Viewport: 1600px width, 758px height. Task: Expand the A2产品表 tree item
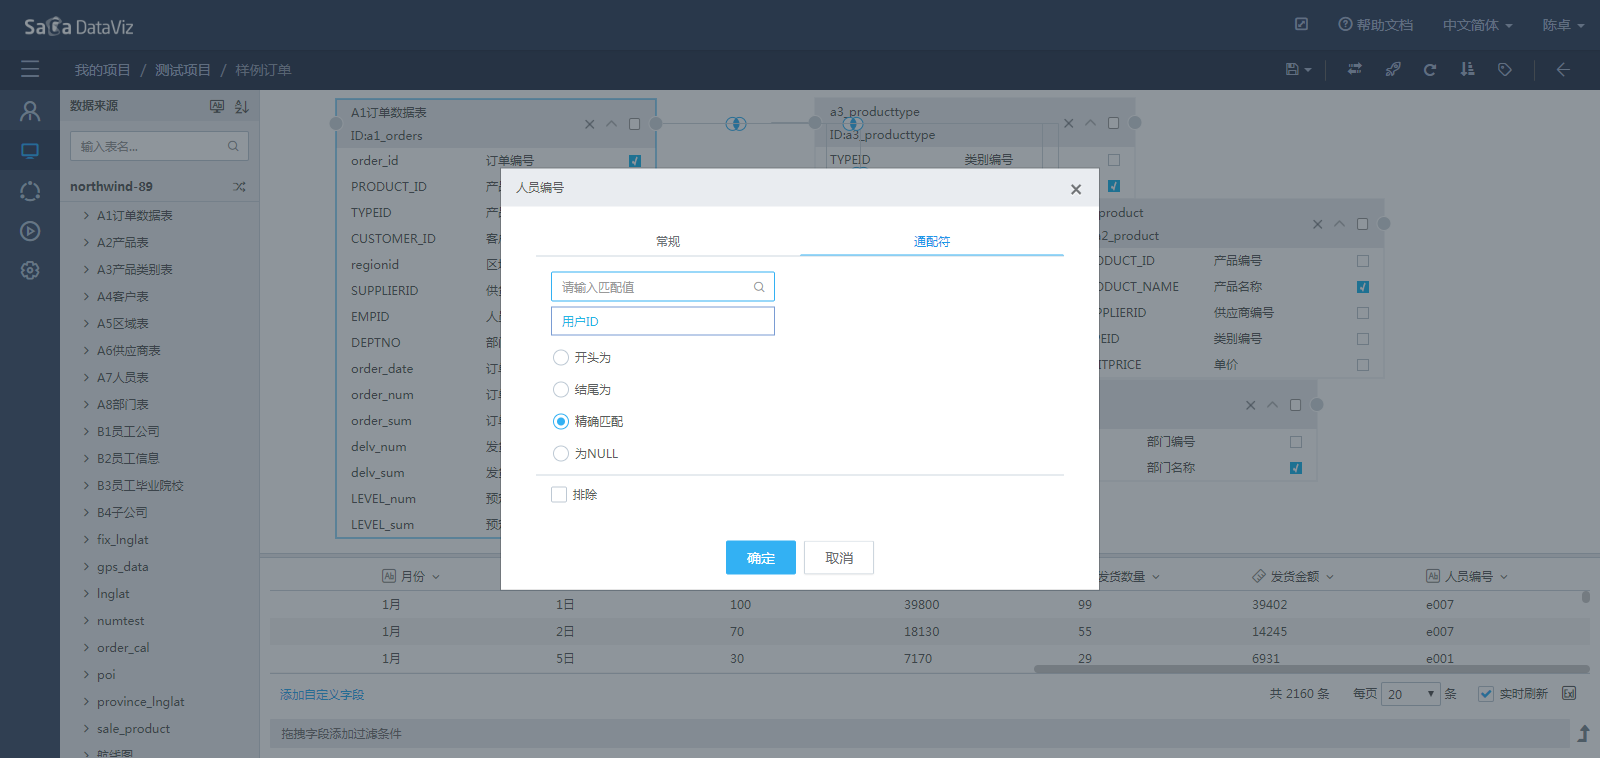[x=86, y=242]
